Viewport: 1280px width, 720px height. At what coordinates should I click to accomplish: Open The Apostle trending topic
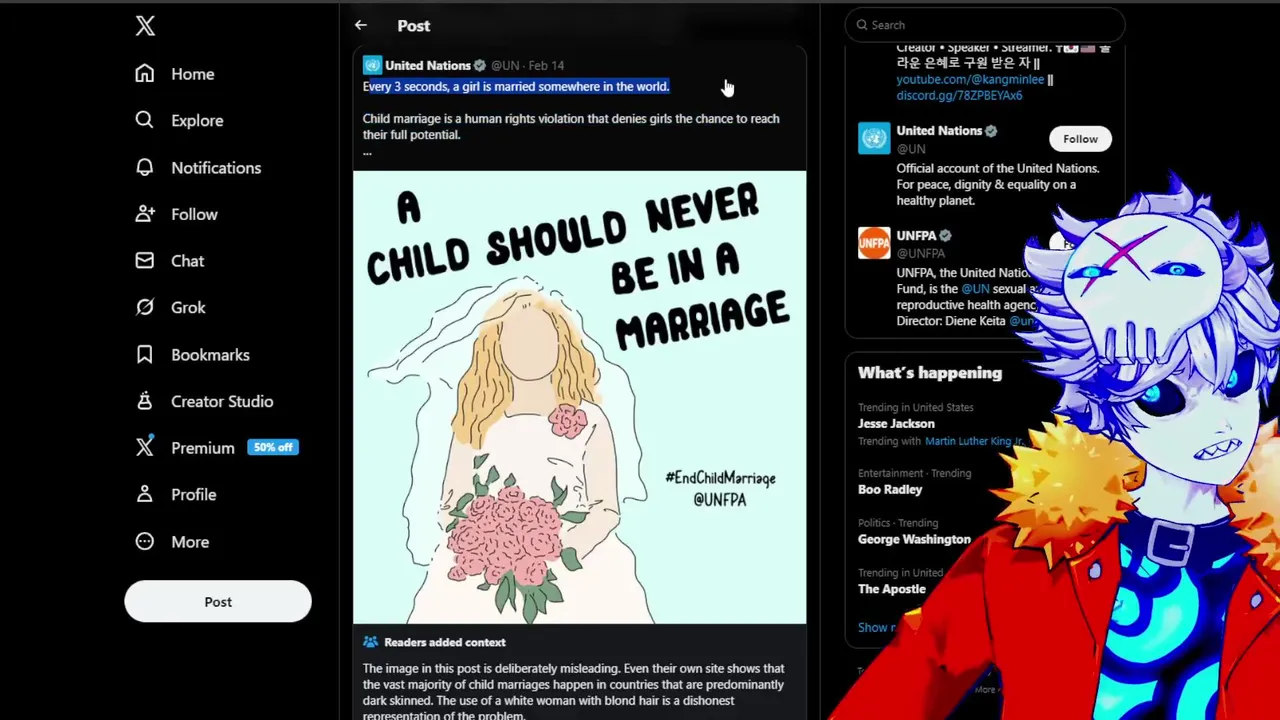(892, 589)
